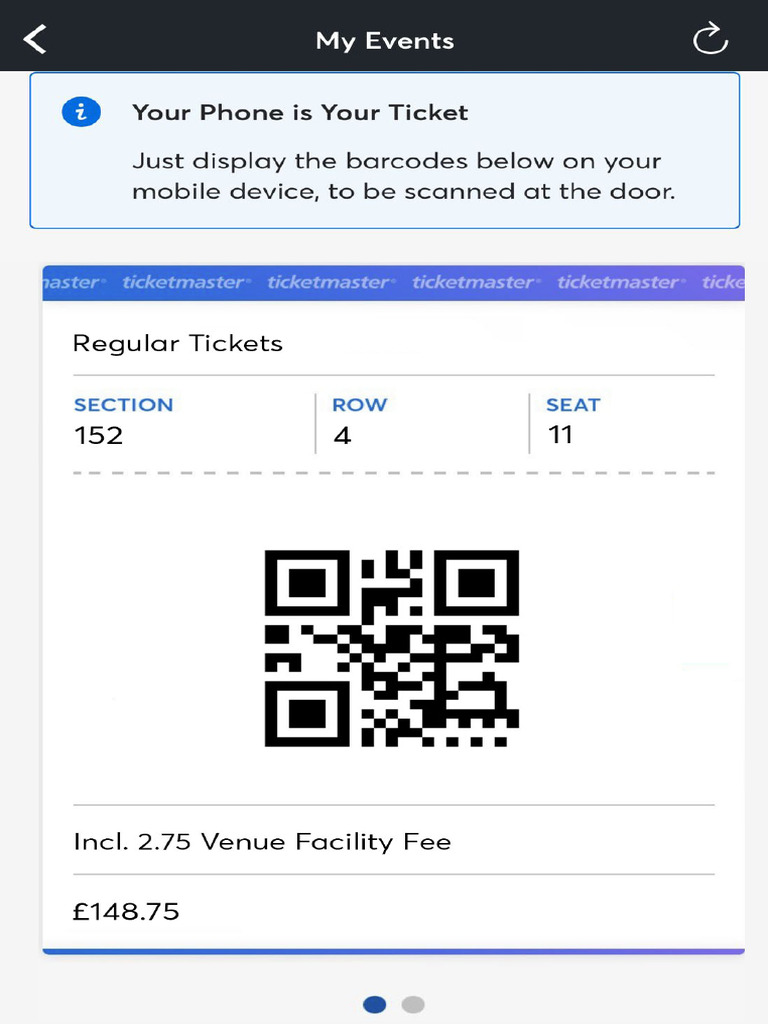Tap the ticket QR code

click(x=391, y=648)
